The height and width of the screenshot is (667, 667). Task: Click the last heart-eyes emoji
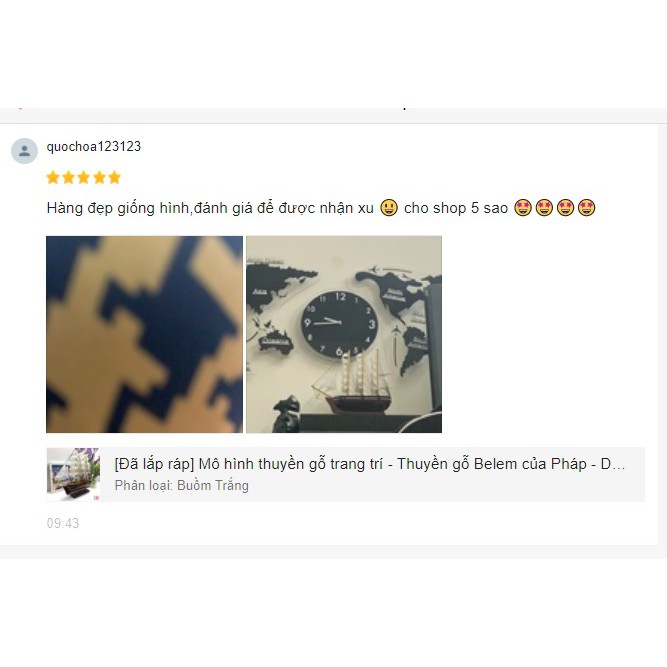pyautogui.click(x=587, y=208)
